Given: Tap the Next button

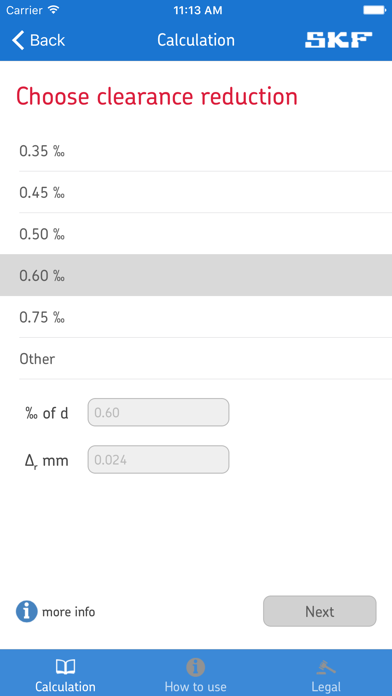Looking at the screenshot, I should click(x=320, y=611).
